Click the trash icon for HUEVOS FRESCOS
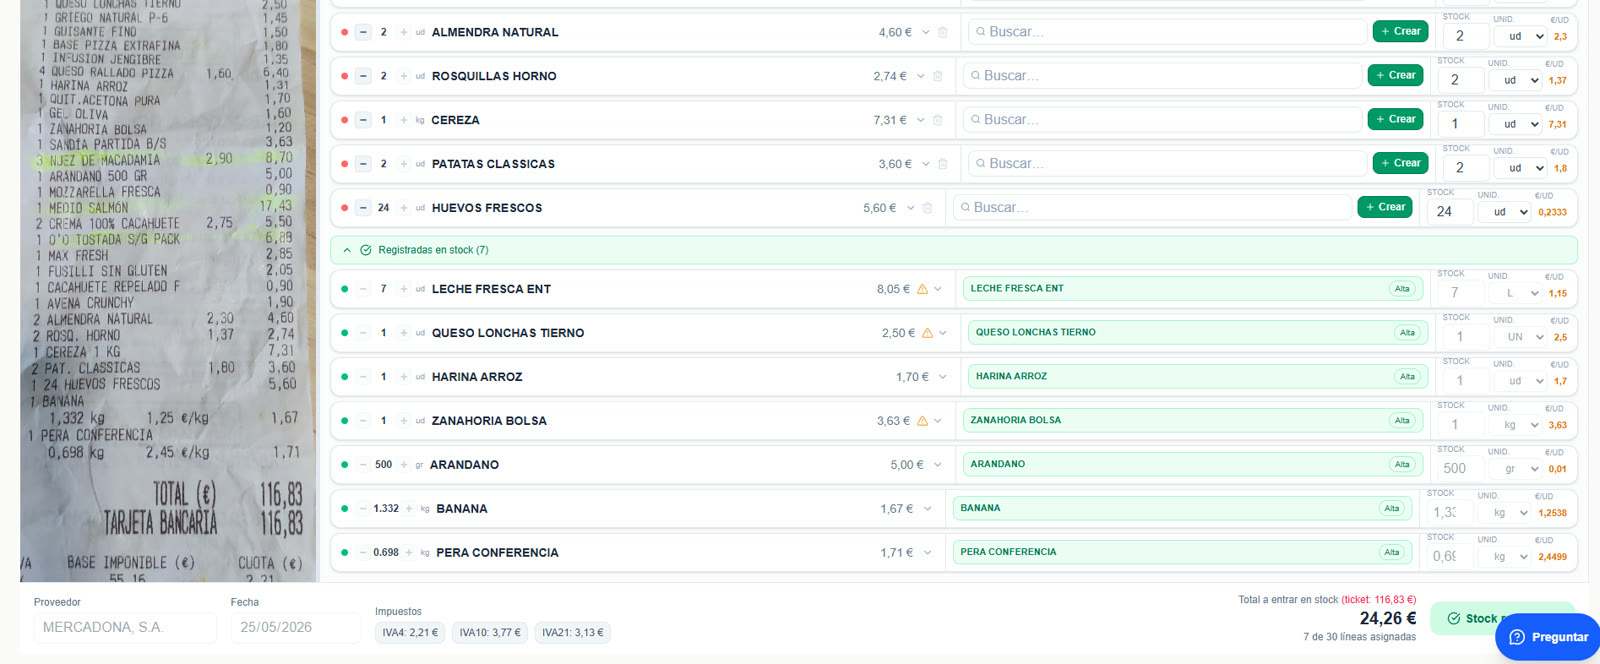The height and width of the screenshot is (664, 1600). (927, 208)
